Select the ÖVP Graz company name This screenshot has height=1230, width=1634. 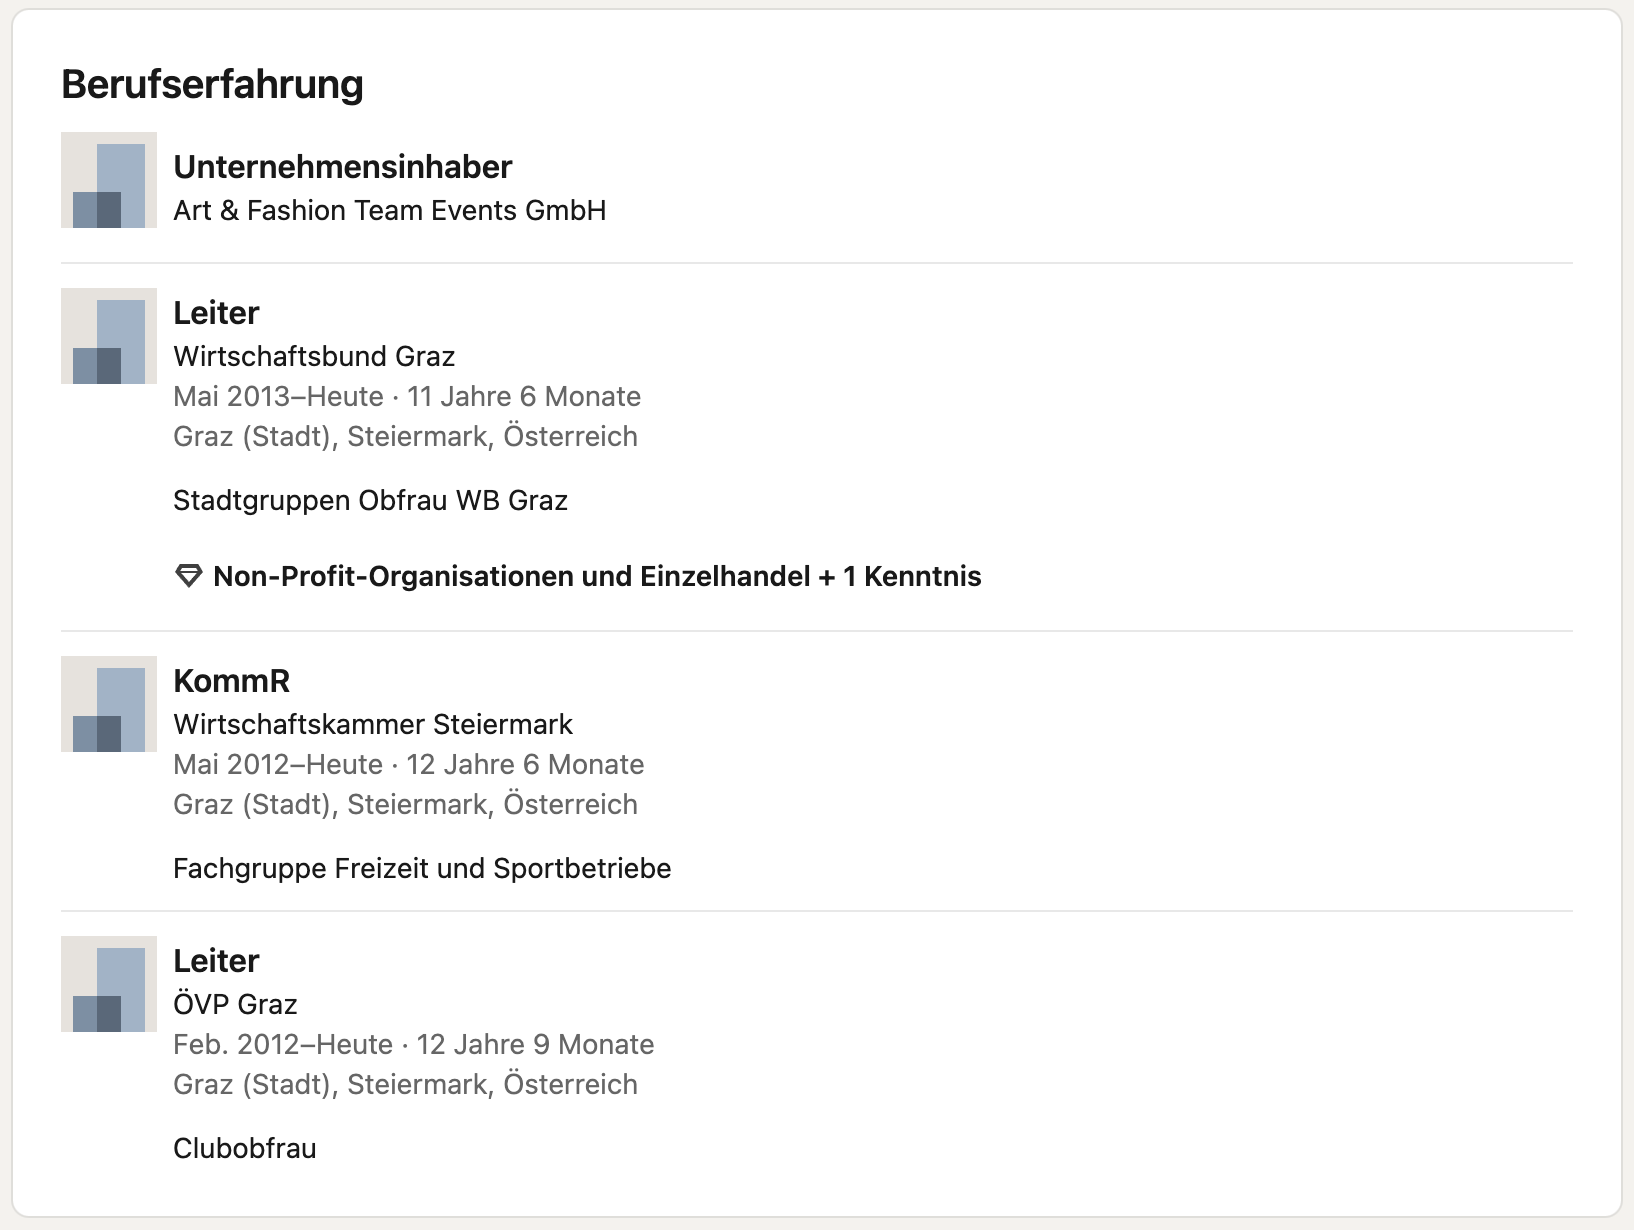235,1004
